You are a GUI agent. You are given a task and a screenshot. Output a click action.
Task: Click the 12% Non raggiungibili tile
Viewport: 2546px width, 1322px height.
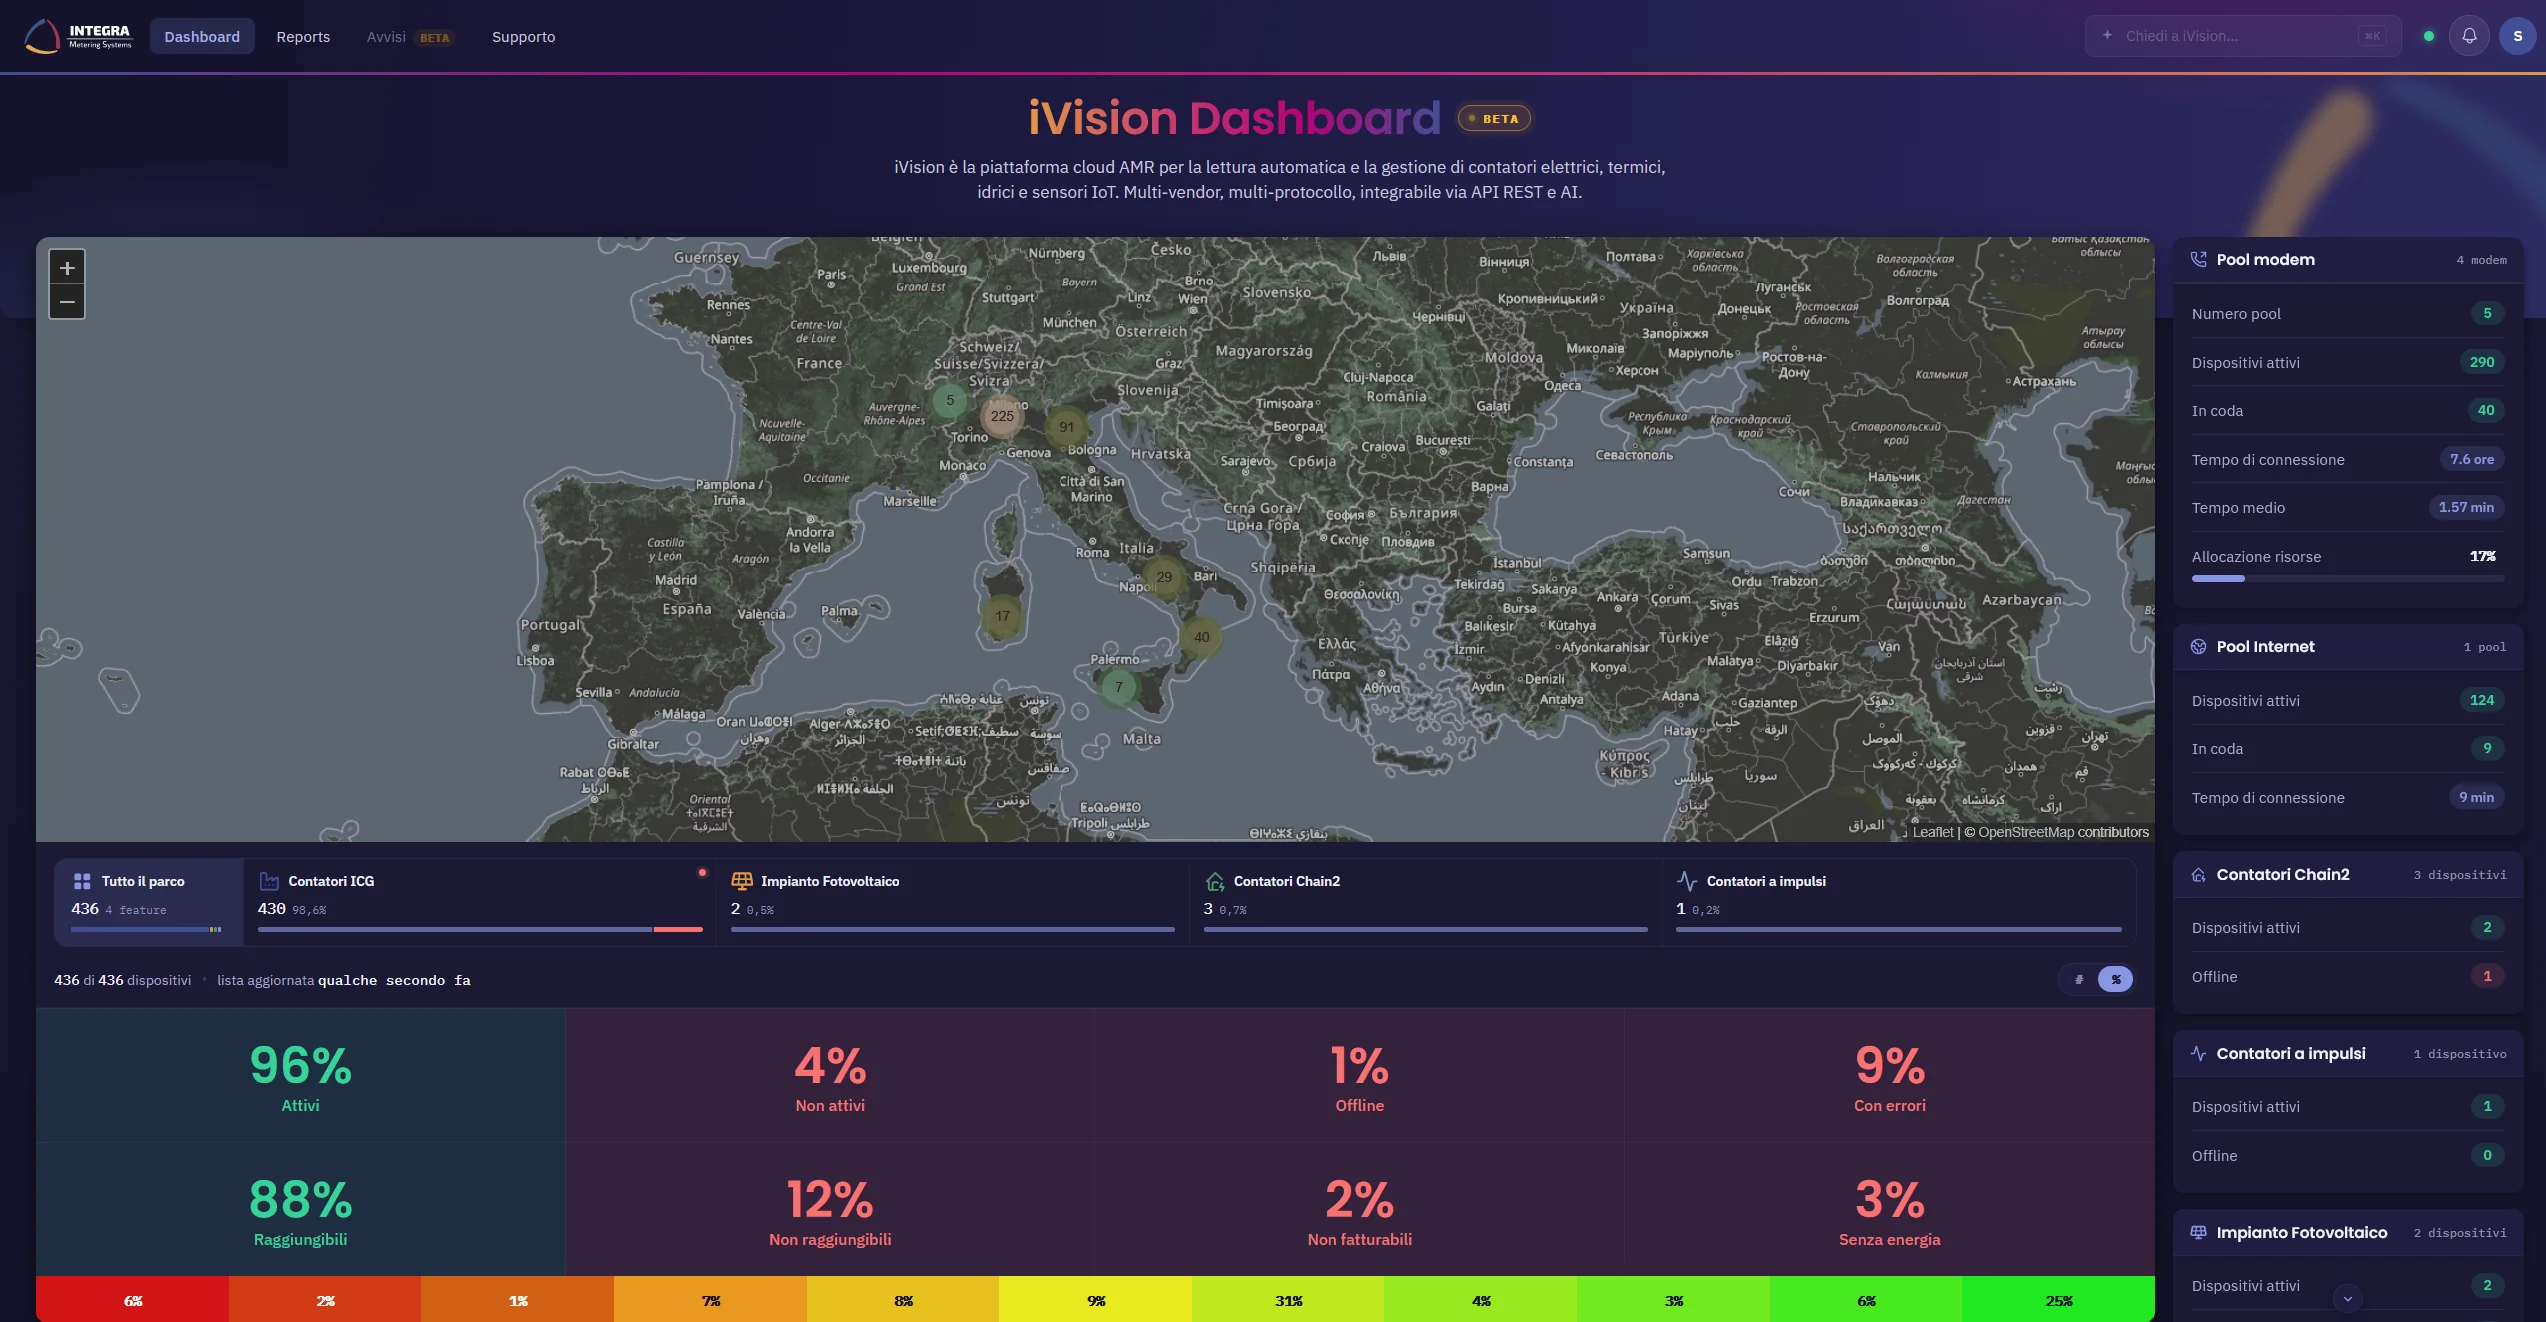pos(830,1209)
